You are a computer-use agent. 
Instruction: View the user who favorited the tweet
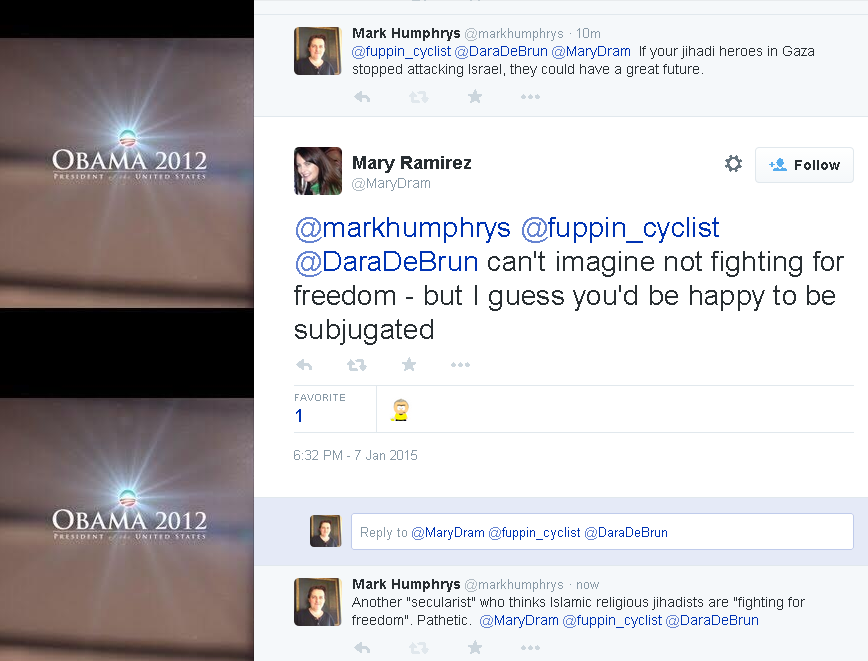[x=400, y=410]
